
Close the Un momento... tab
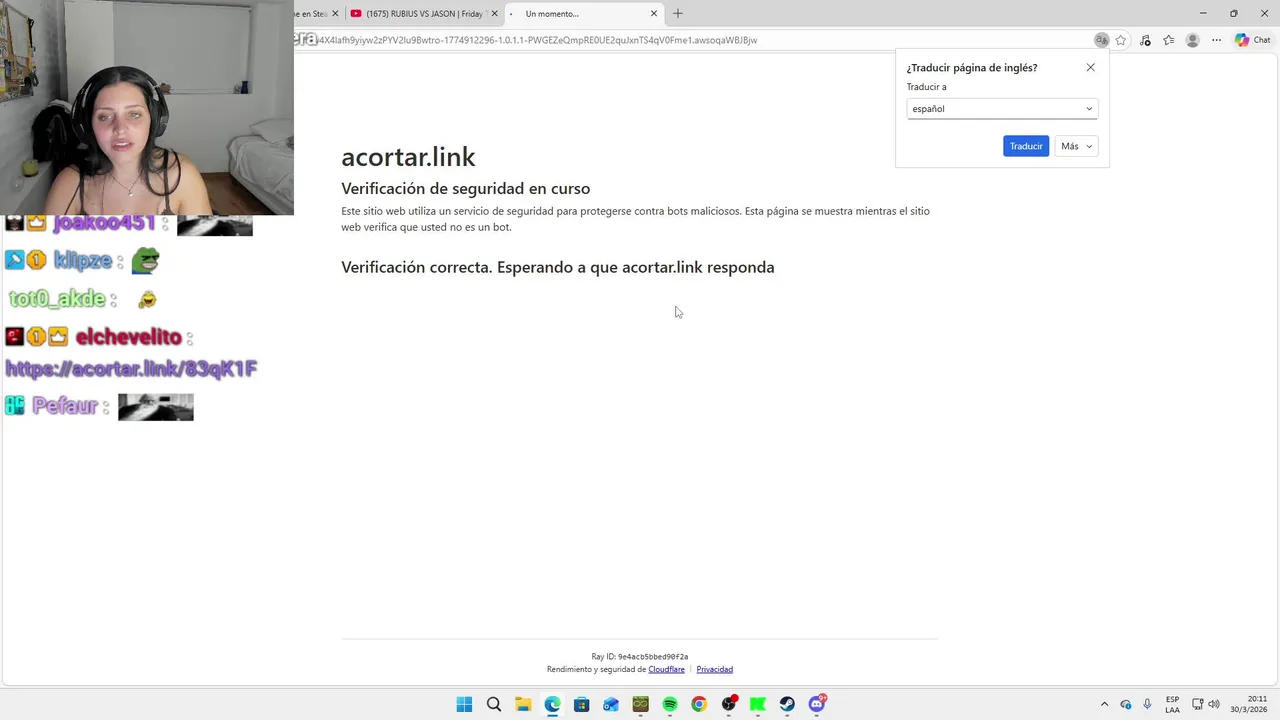654,14
